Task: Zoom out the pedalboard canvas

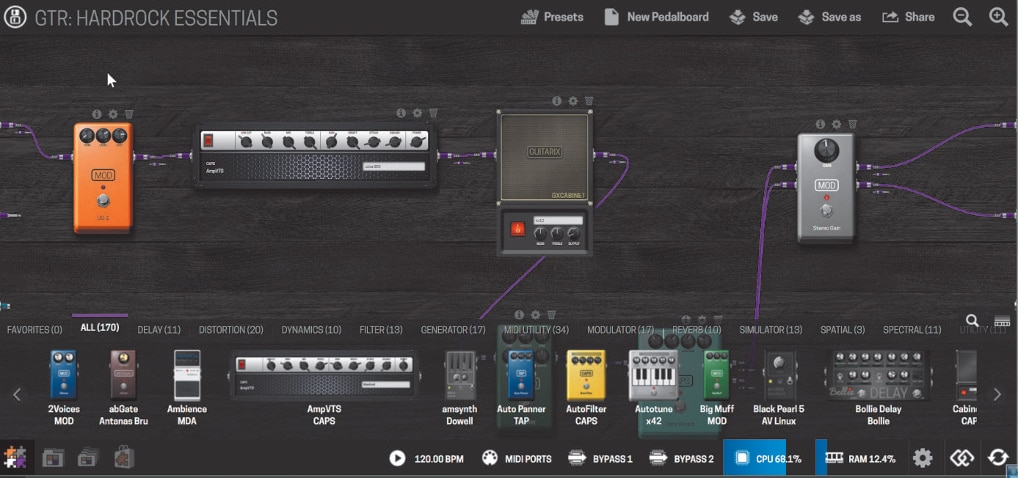Action: tap(962, 17)
